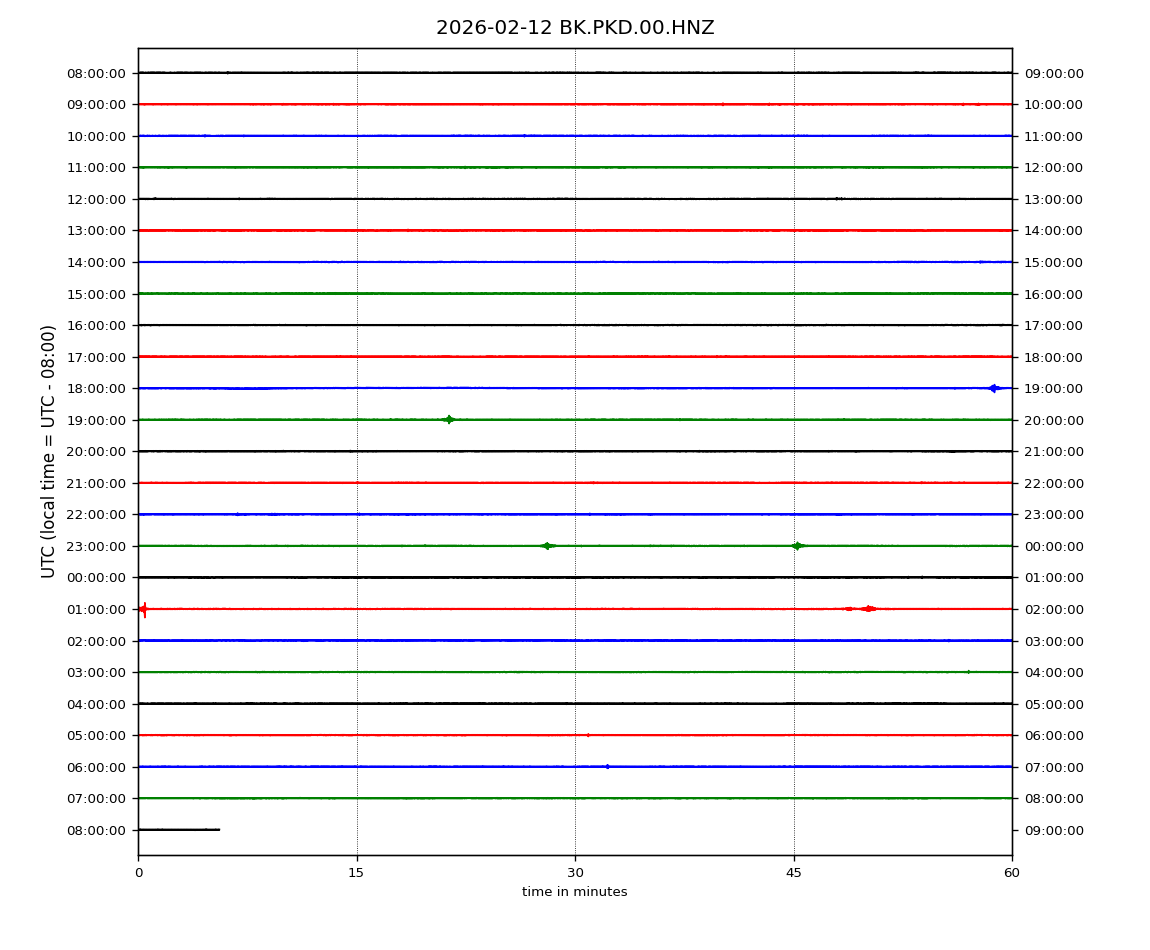
Task: Click the 23:00 trace event near 28 minutes
Action: (x=547, y=546)
